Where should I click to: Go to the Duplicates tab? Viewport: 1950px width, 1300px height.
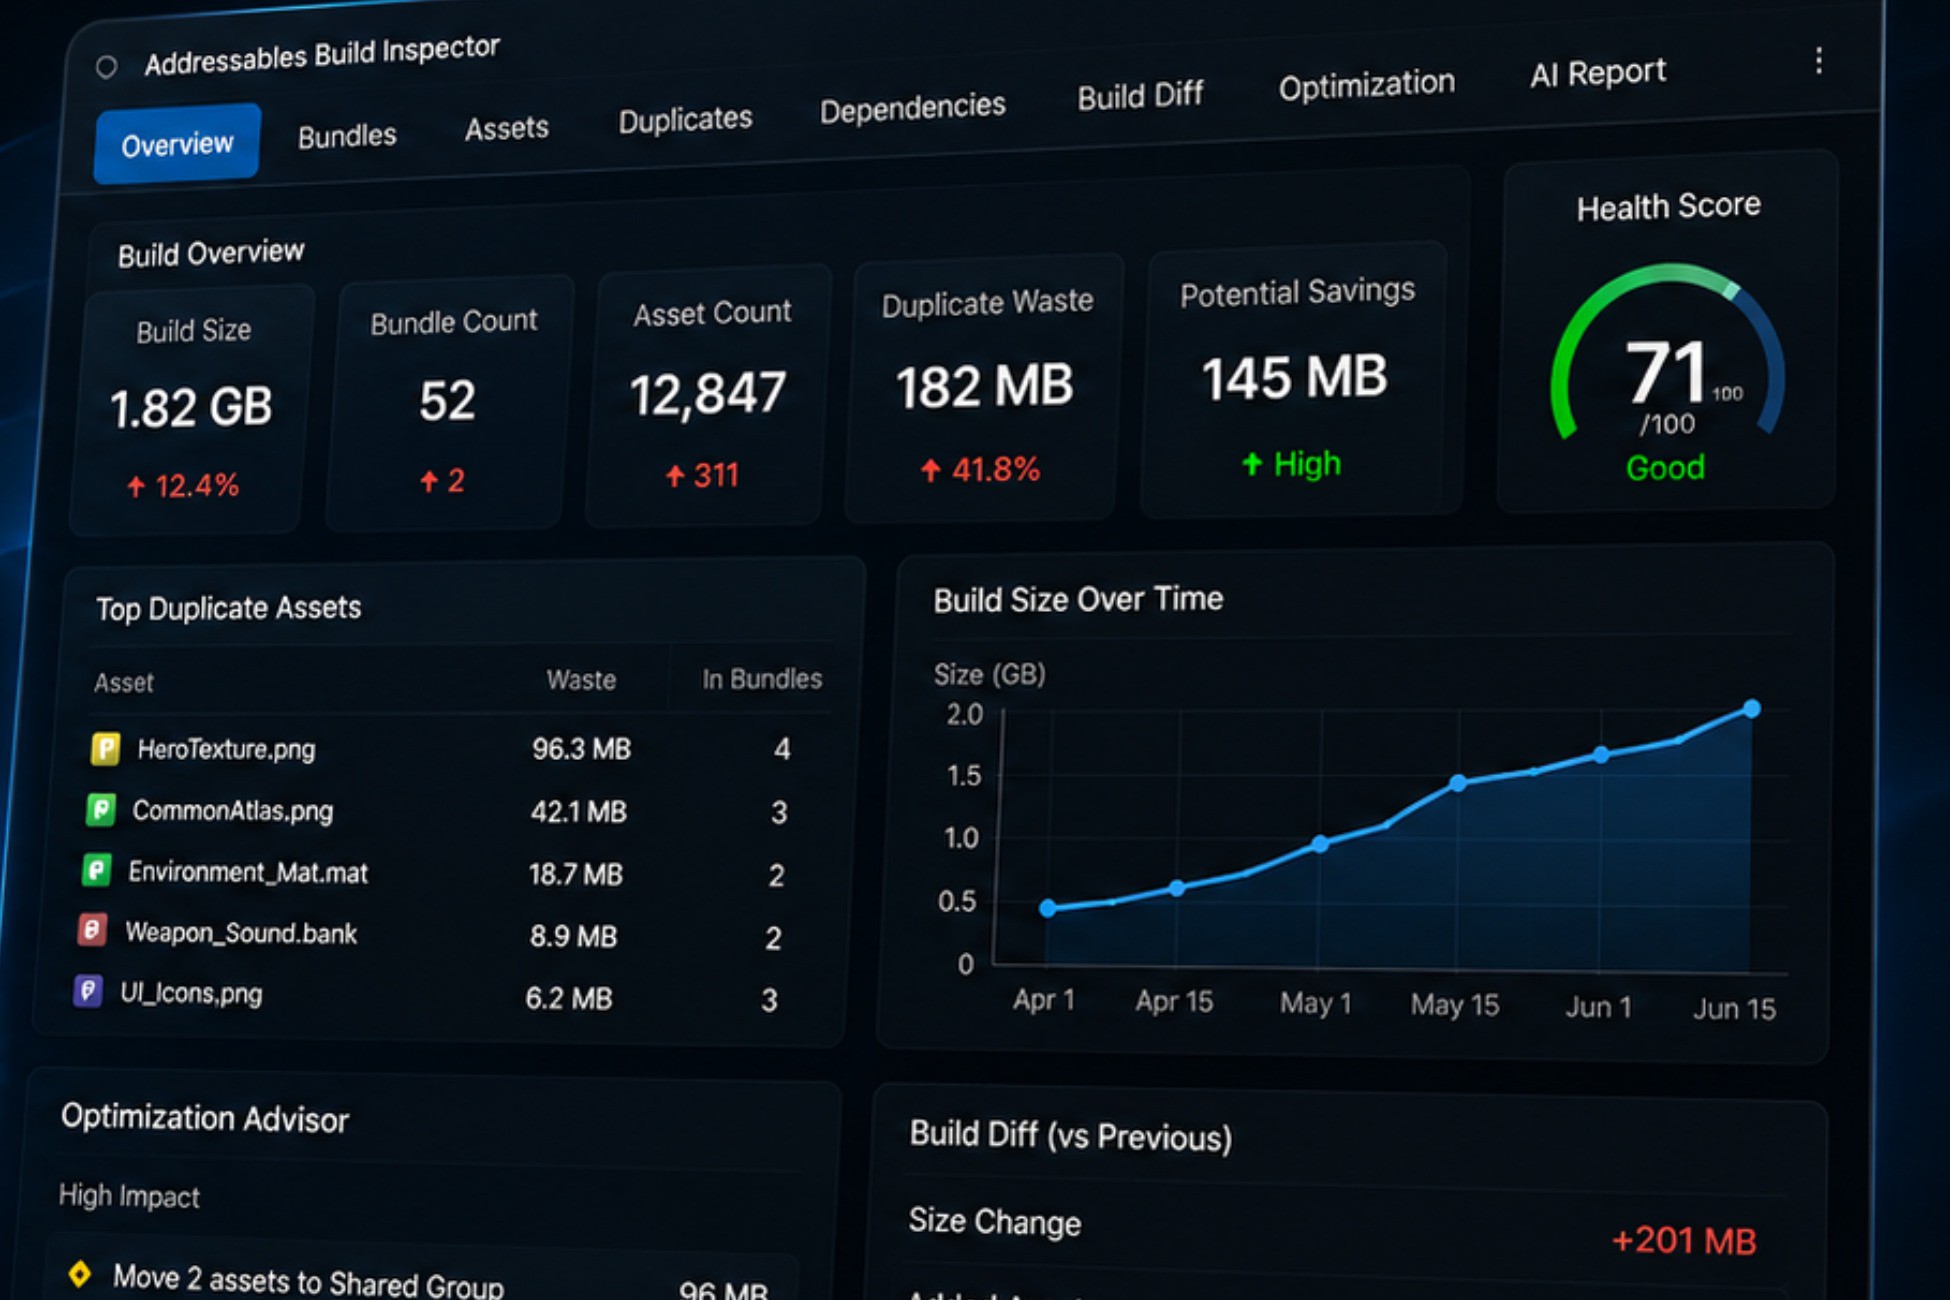(685, 119)
